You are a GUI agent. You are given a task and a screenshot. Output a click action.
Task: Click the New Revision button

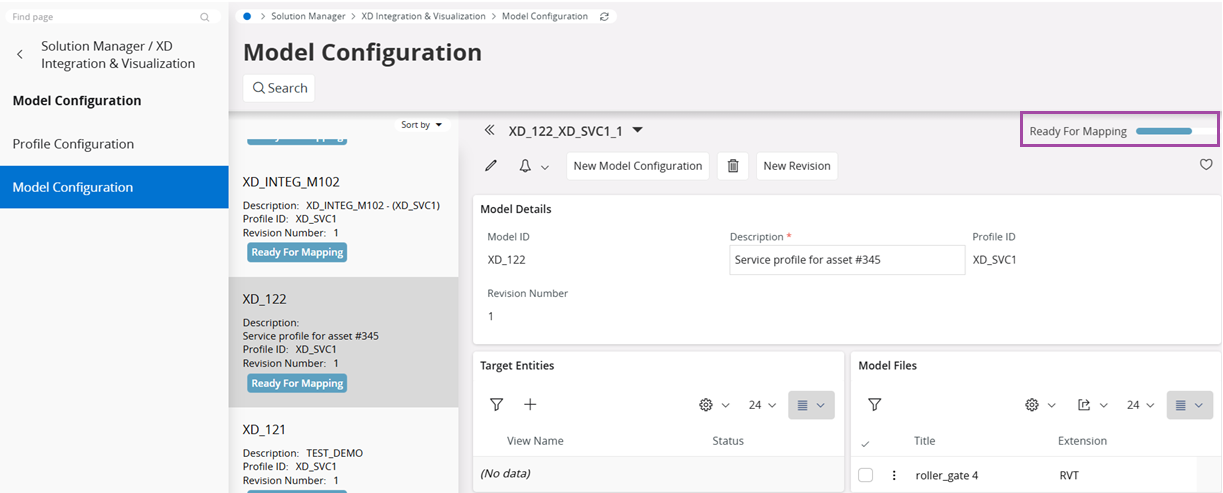[x=796, y=166]
